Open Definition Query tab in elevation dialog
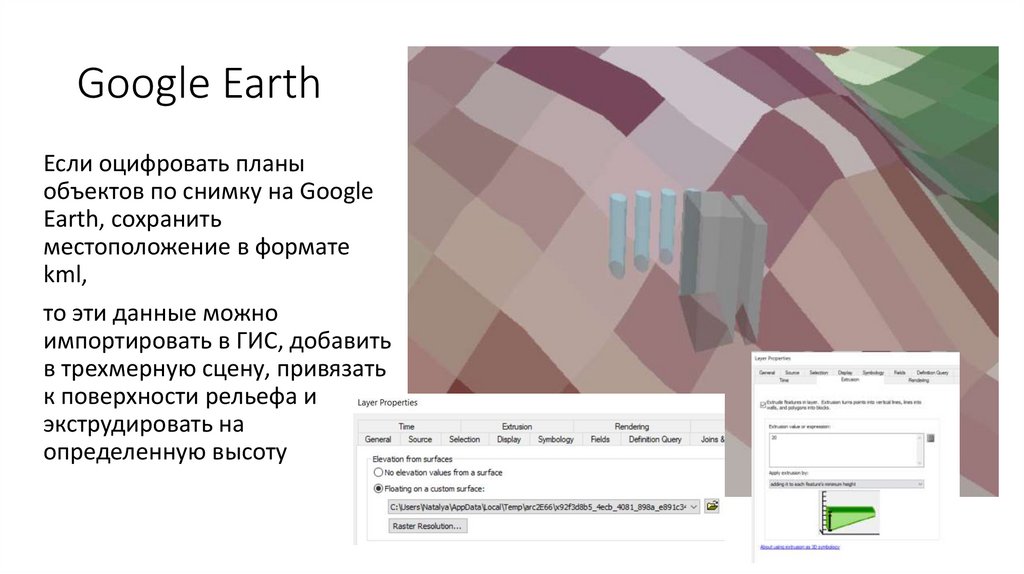This screenshot has height=574, width=1024. 655,439
